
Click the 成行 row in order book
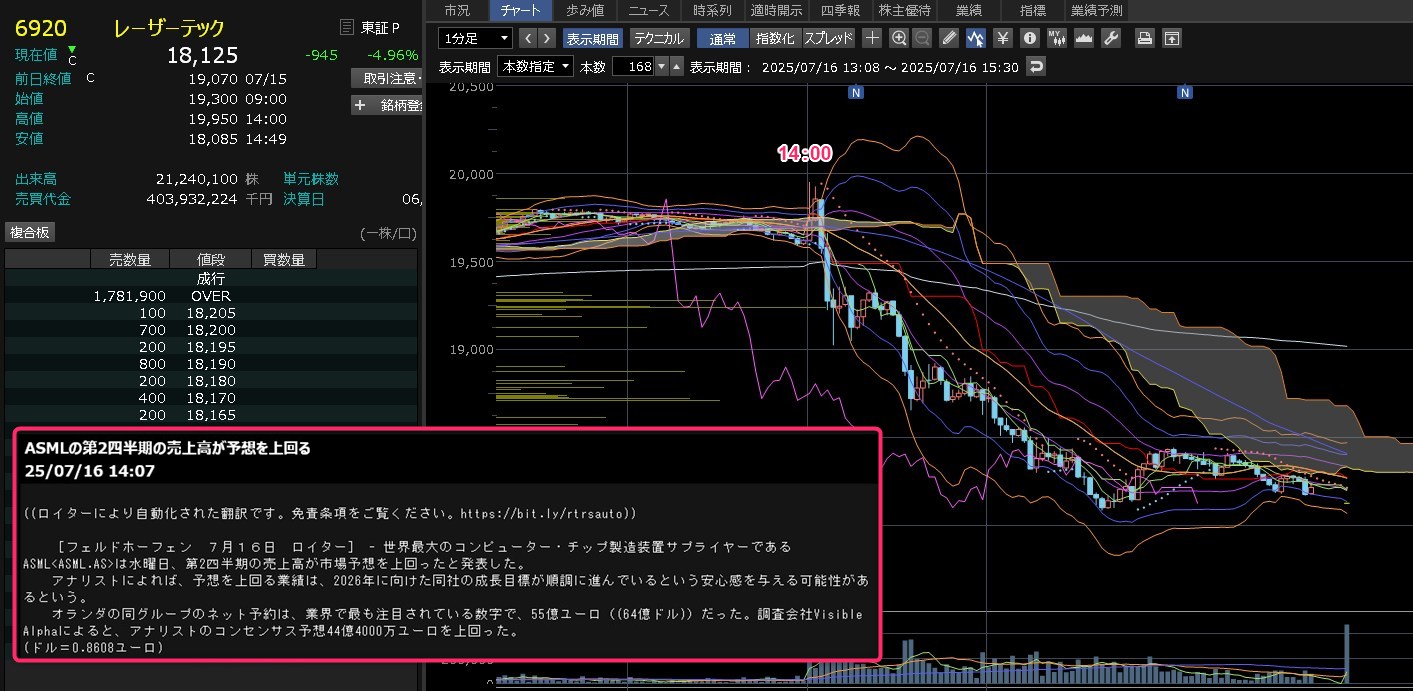coord(211,279)
